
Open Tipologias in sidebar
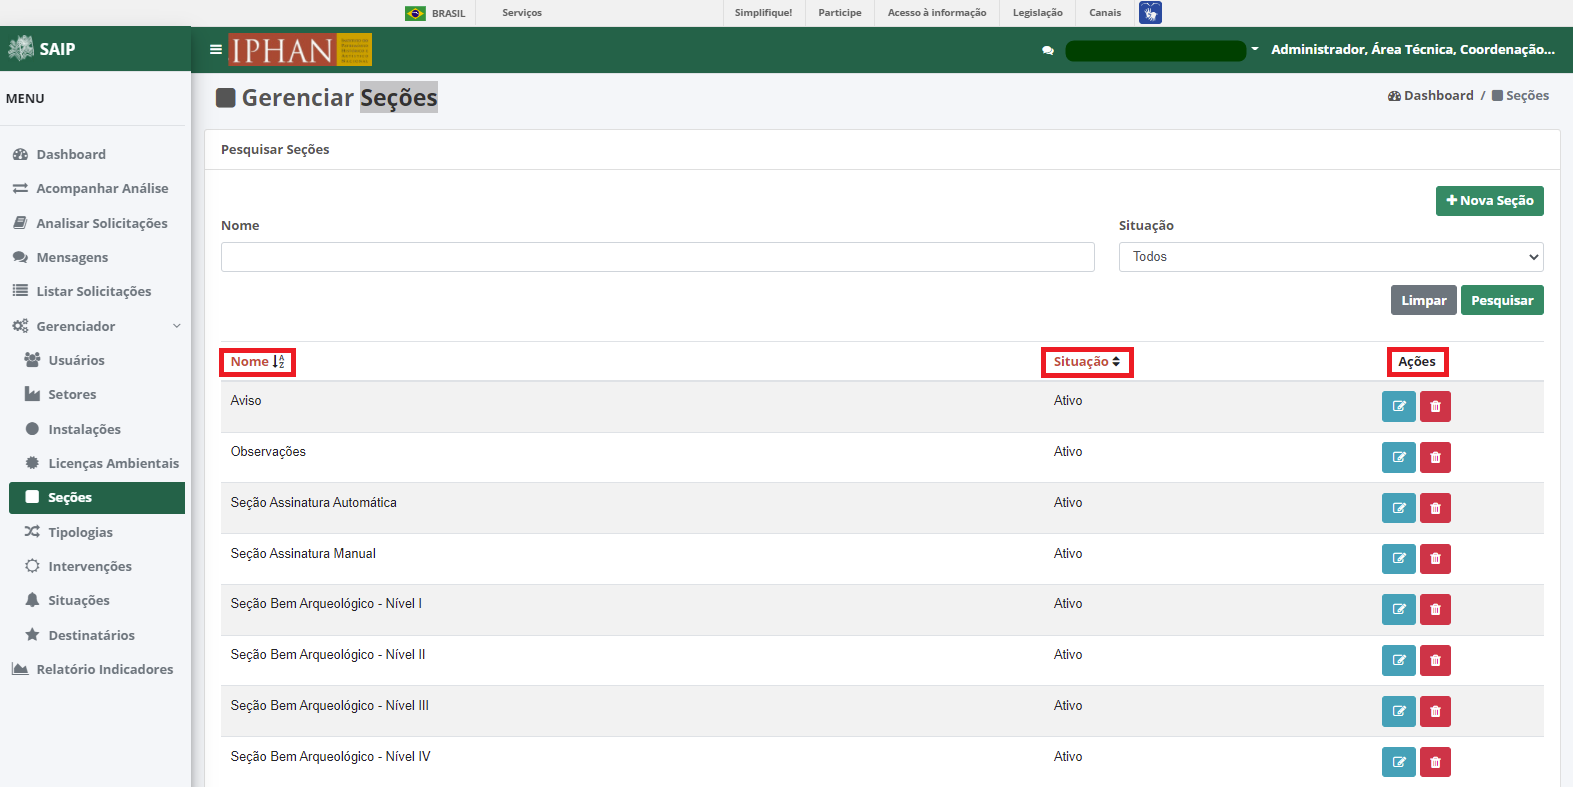click(80, 532)
